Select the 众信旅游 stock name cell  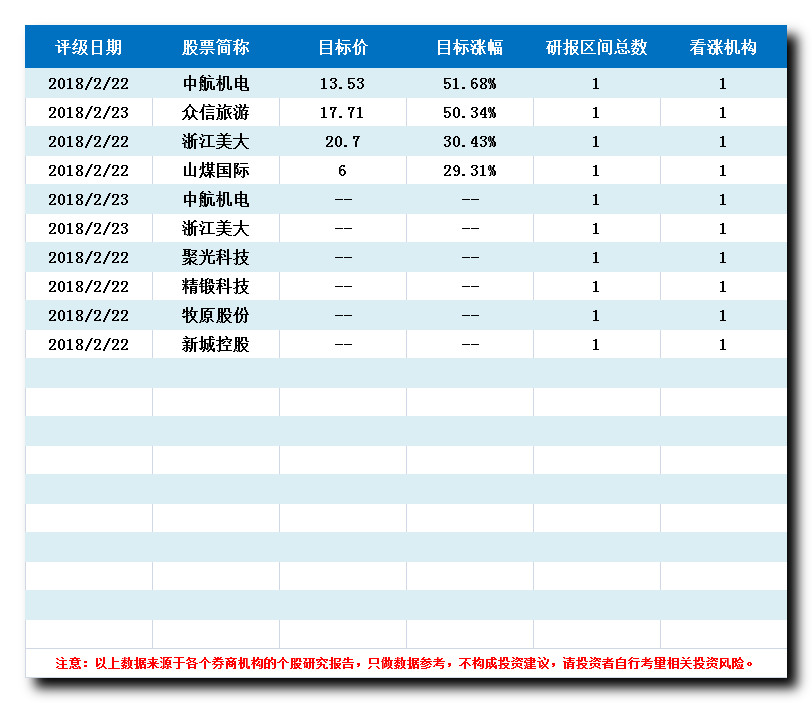pos(215,112)
